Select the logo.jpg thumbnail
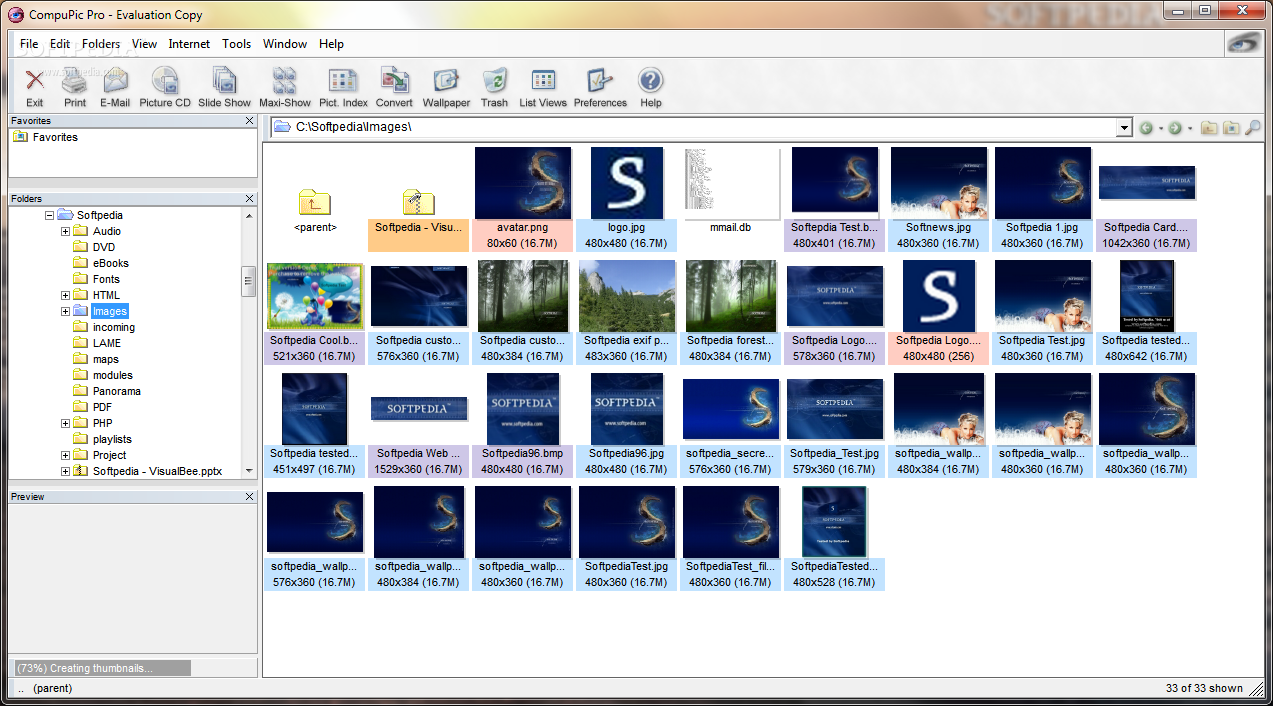This screenshot has height=706, width=1273. [627, 184]
